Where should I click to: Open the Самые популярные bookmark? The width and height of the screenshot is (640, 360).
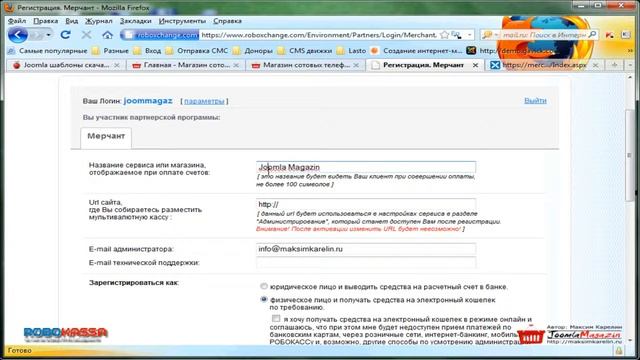coord(48,51)
